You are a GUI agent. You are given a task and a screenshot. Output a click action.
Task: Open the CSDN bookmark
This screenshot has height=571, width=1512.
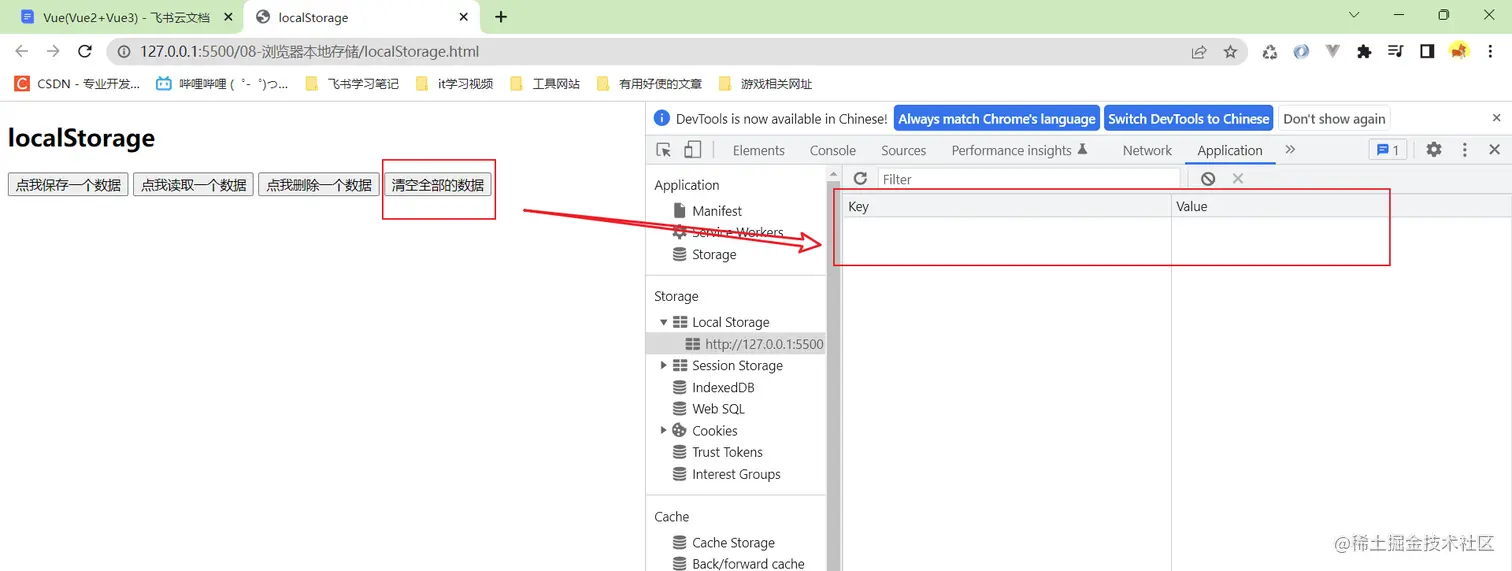78,84
